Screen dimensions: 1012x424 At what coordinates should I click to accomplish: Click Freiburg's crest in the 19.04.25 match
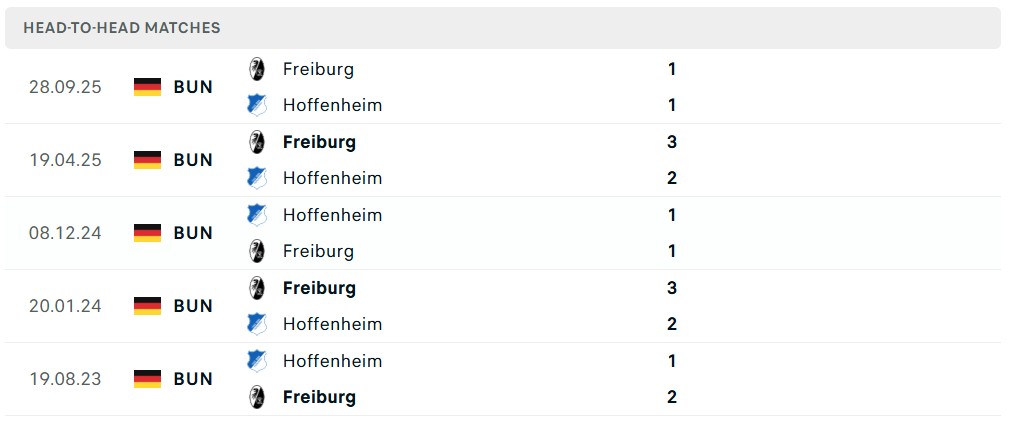257,142
